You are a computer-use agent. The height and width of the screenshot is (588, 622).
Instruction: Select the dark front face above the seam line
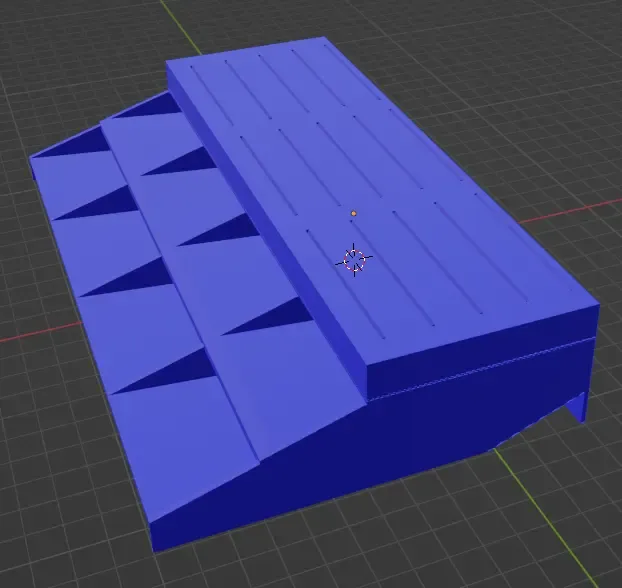480,349
